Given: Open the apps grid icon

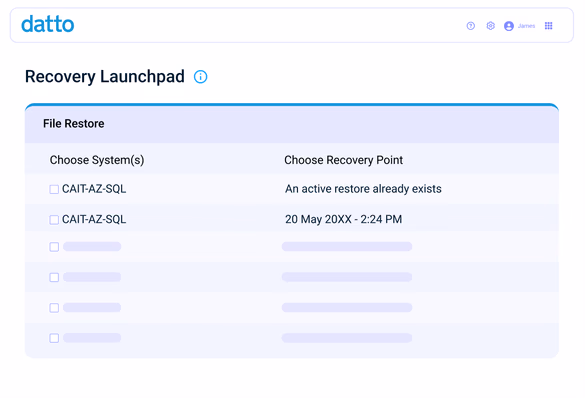Looking at the screenshot, I should tap(548, 26).
